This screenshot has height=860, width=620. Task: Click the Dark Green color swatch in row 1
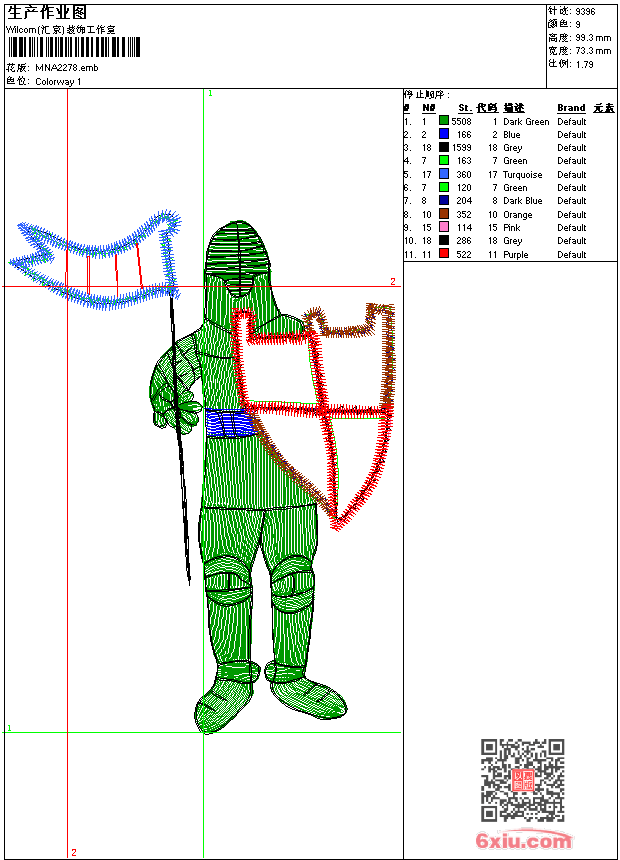tap(444, 121)
